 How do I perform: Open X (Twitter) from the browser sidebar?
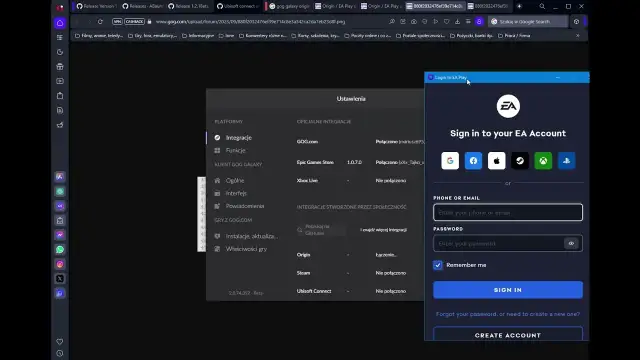coord(60,279)
